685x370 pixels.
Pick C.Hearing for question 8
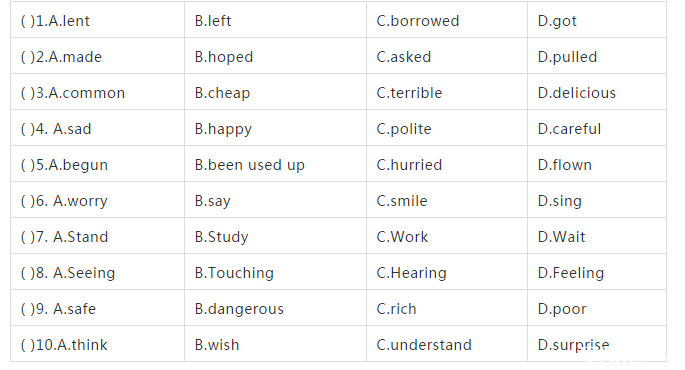(x=412, y=273)
